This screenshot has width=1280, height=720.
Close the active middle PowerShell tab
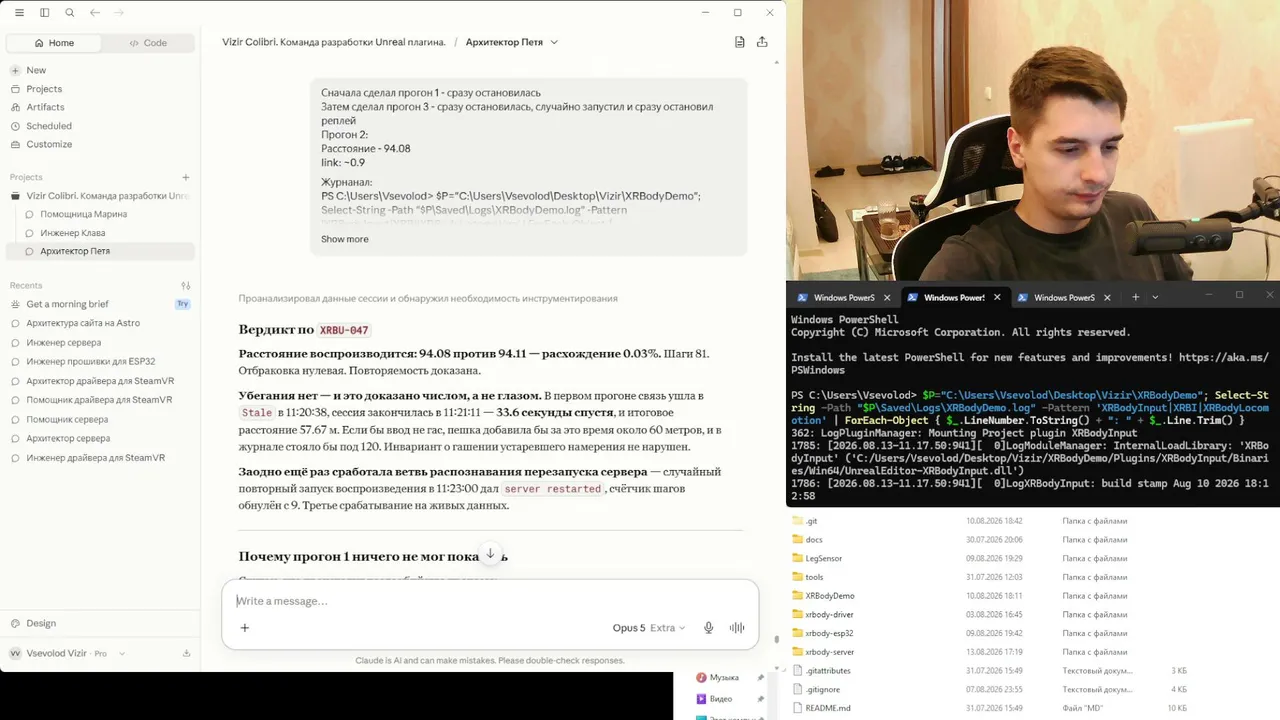[997, 297]
